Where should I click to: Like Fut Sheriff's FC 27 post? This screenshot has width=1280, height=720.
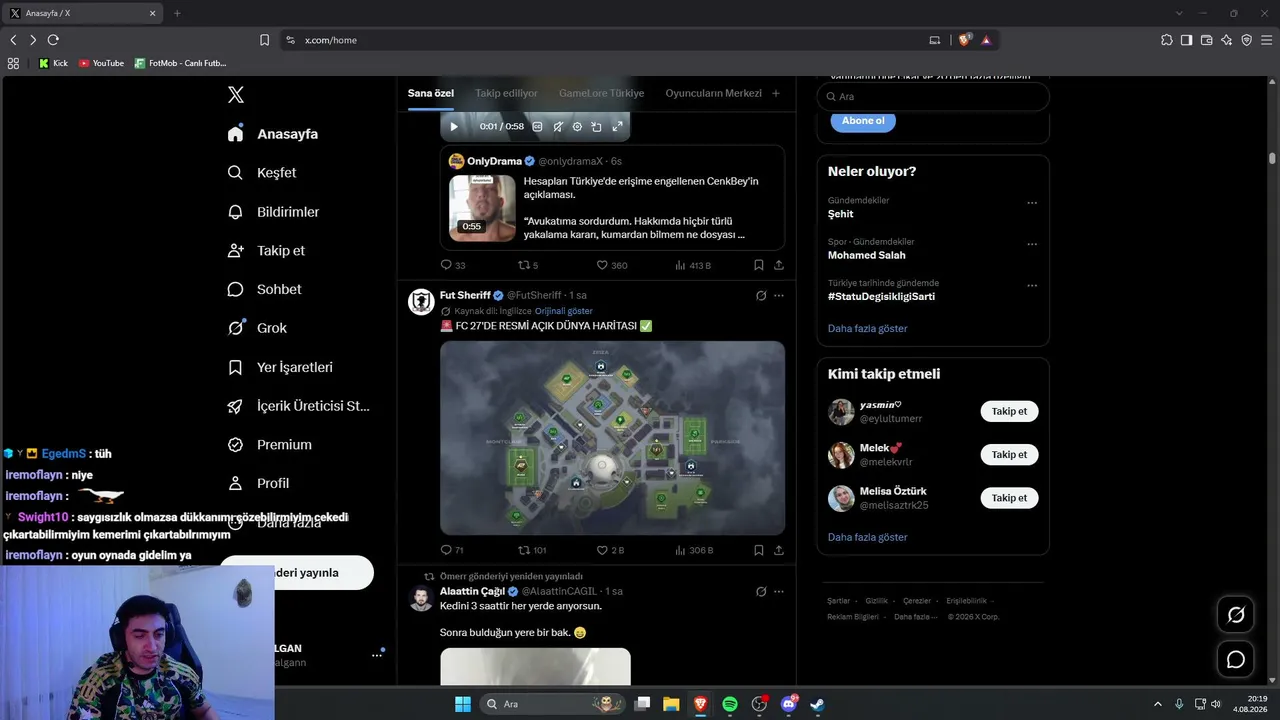[610, 550]
